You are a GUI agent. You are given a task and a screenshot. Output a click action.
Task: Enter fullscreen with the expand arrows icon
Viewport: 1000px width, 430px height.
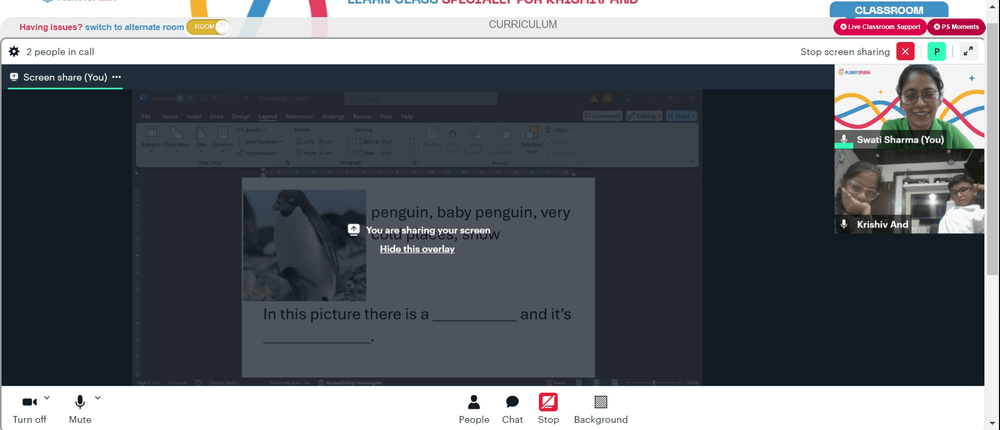pyautogui.click(x=968, y=52)
